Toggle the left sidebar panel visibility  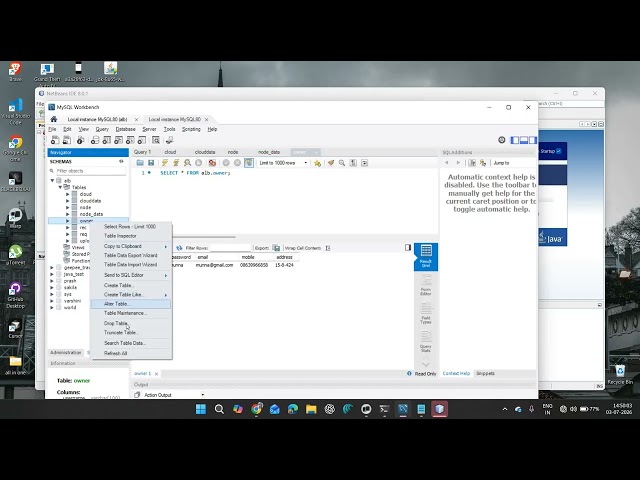pos(515,140)
